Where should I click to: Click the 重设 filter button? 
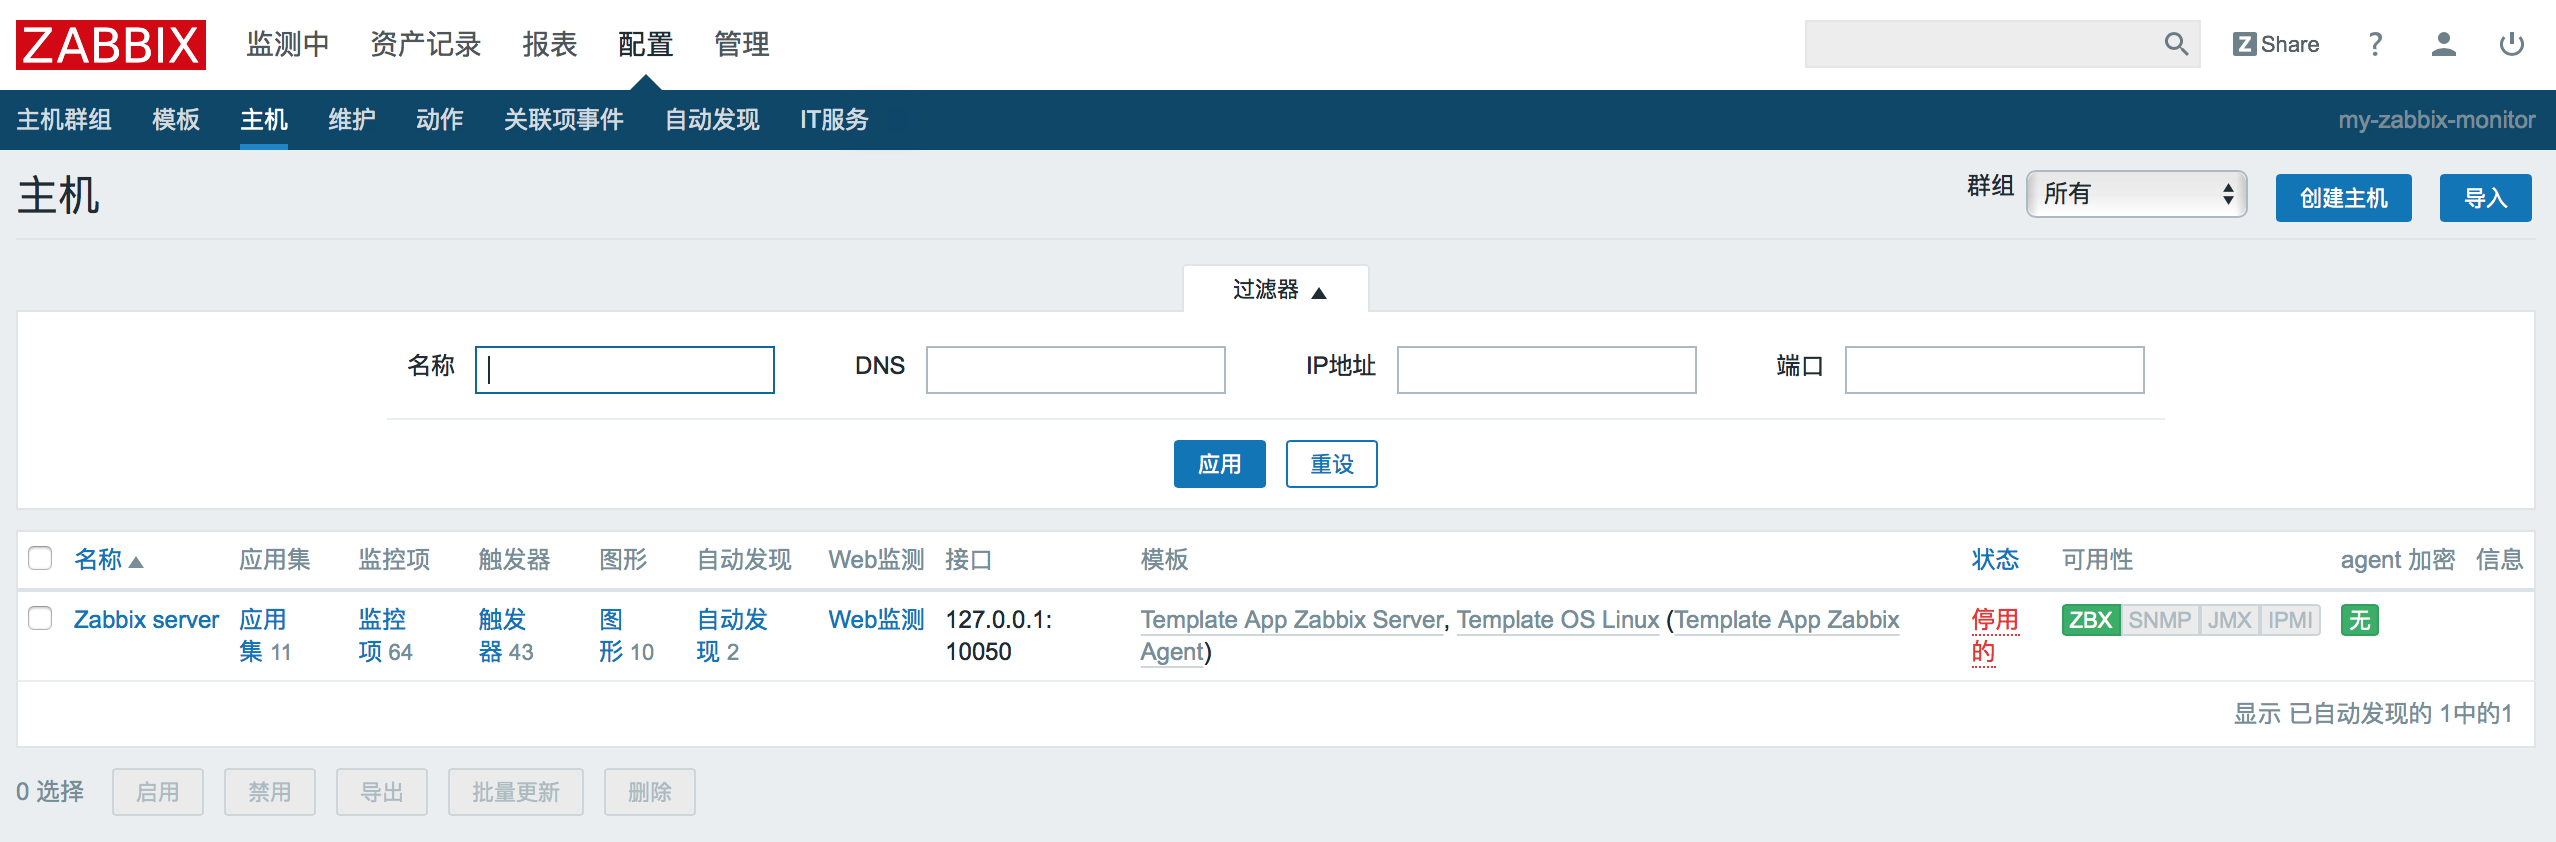[x=1332, y=464]
